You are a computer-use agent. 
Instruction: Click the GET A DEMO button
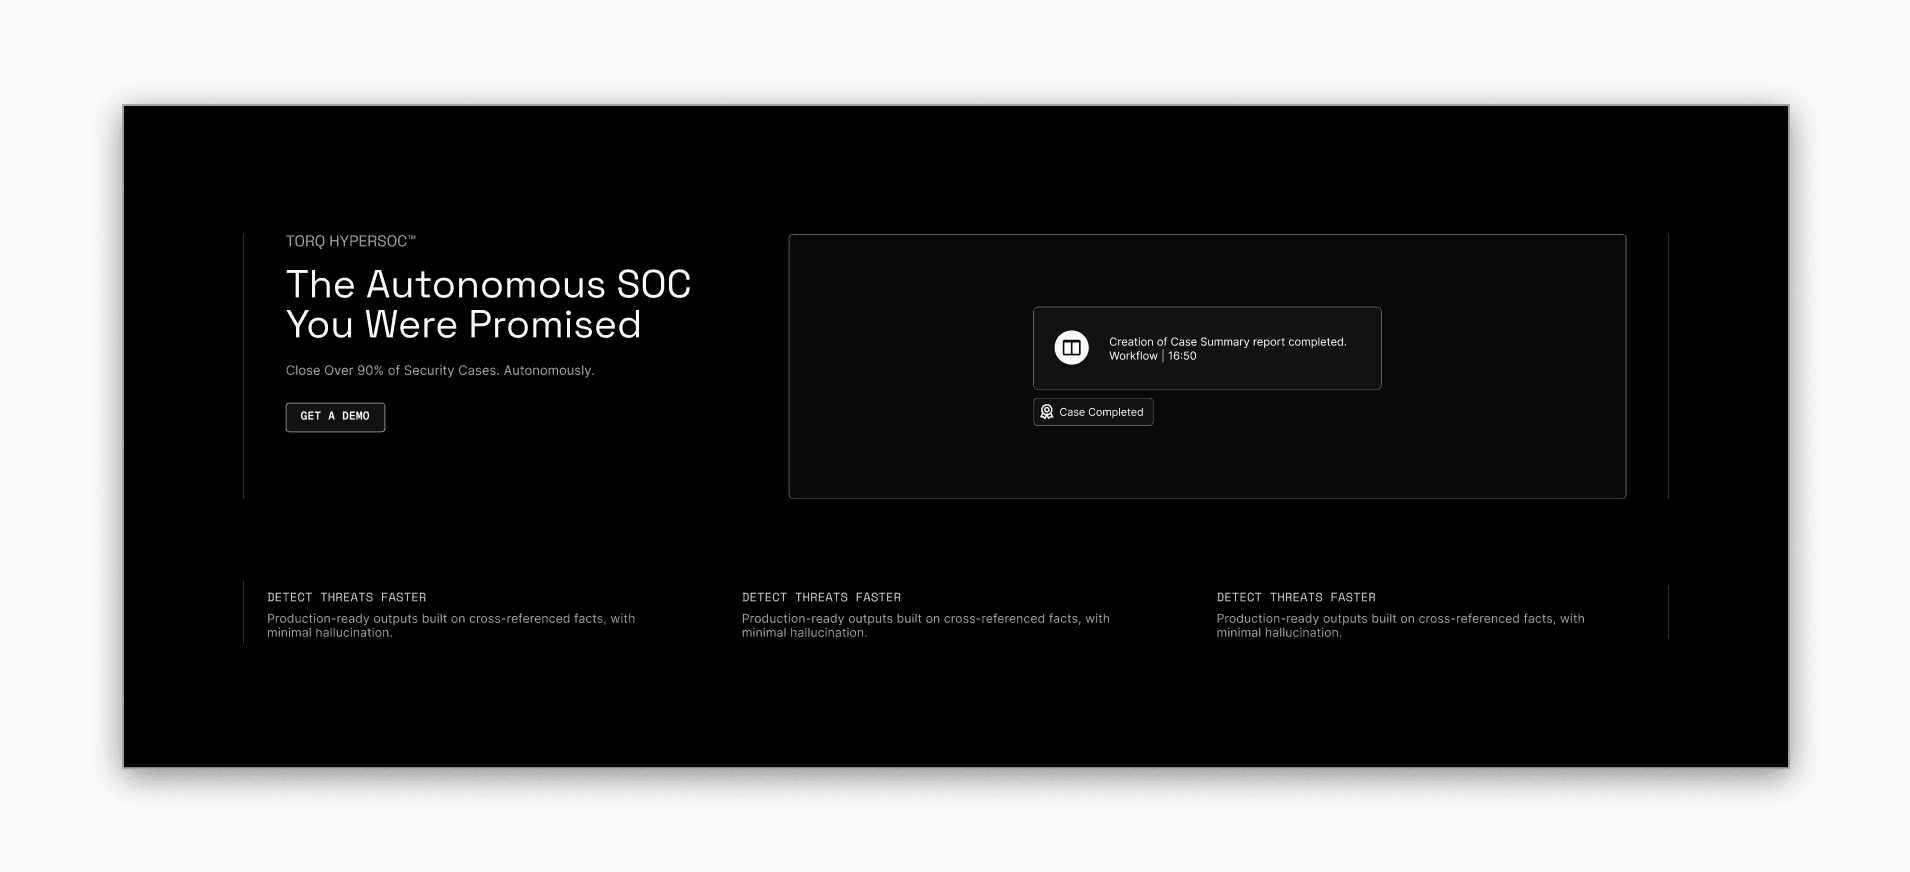click(335, 417)
